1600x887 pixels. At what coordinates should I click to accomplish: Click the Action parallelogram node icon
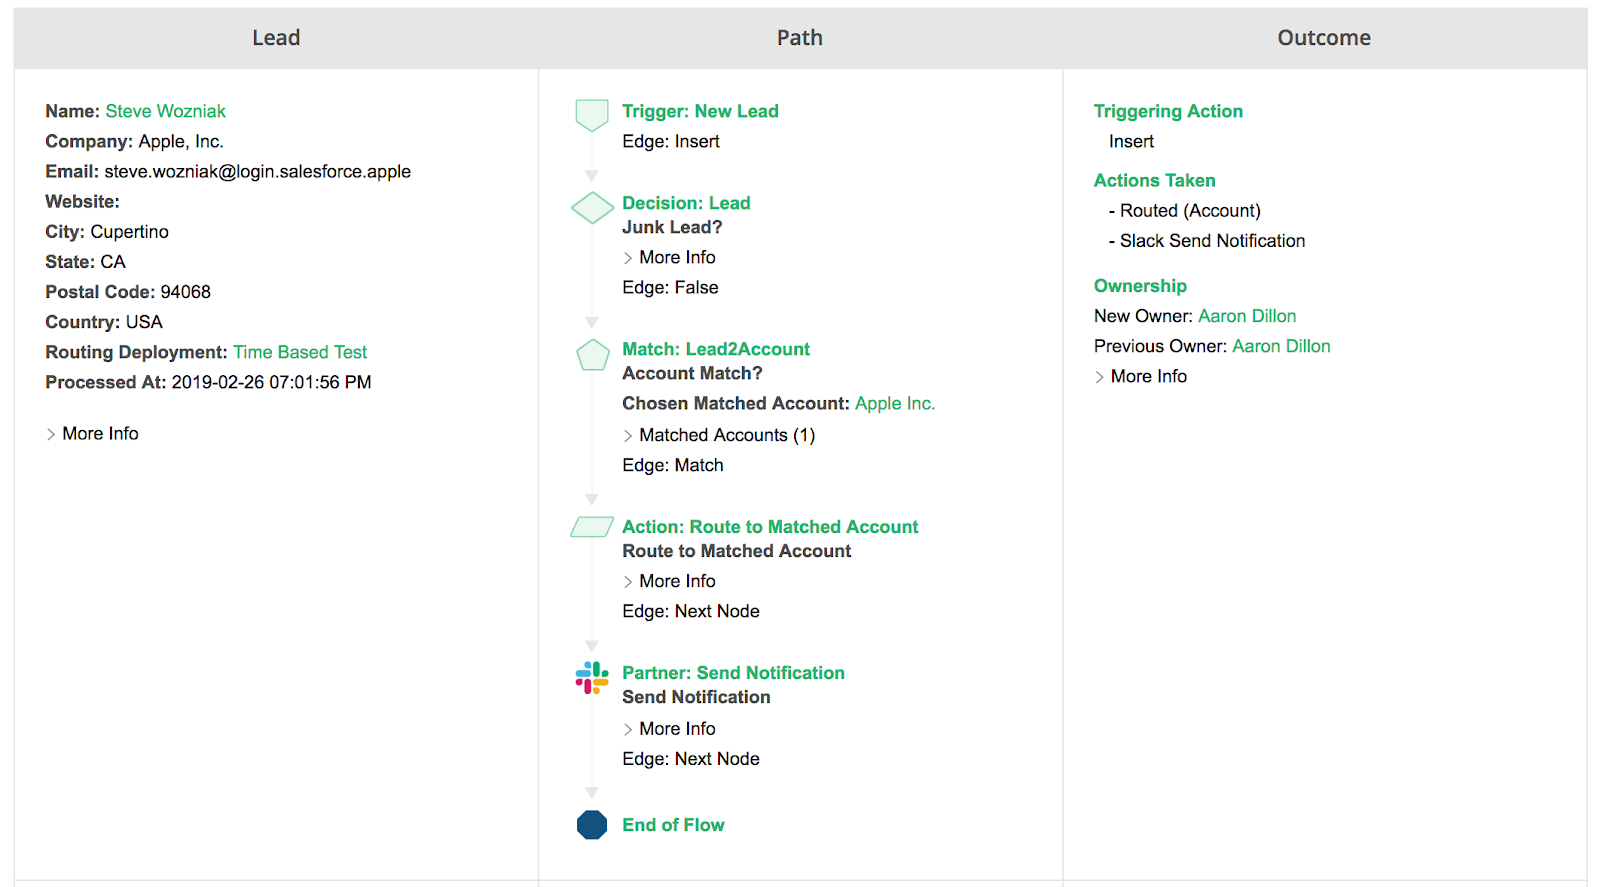pyautogui.click(x=592, y=527)
